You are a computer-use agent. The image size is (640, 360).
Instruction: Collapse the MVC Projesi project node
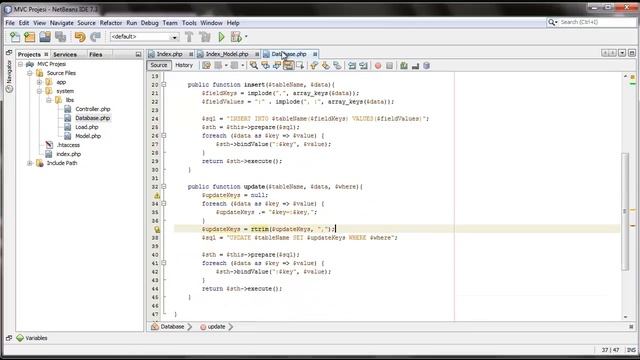20,64
